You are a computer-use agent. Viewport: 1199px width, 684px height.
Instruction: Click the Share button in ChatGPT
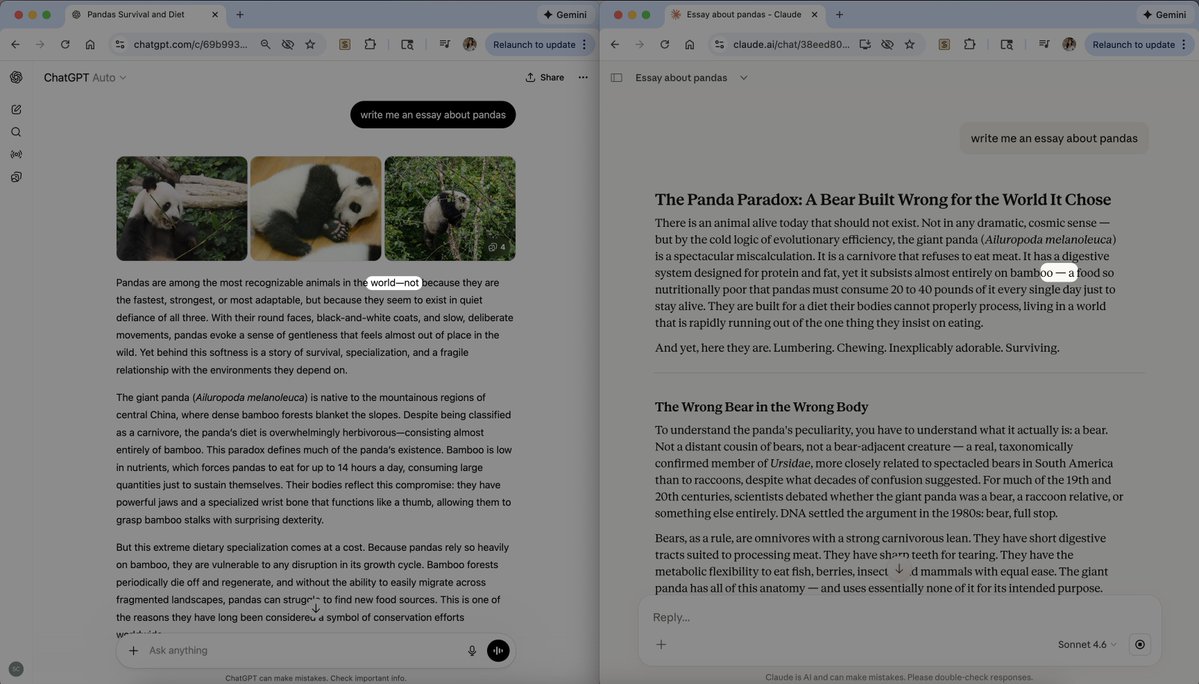click(544, 77)
